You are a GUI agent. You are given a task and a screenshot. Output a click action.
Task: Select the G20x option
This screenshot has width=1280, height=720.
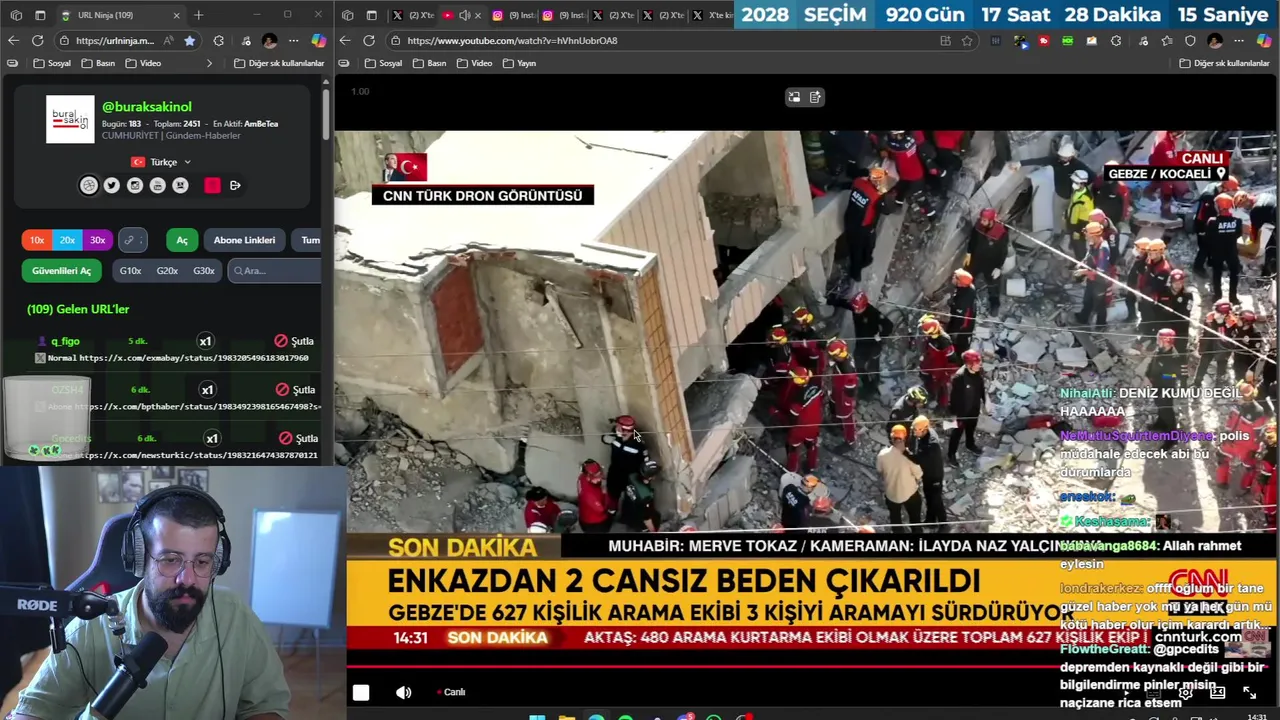[x=167, y=271]
